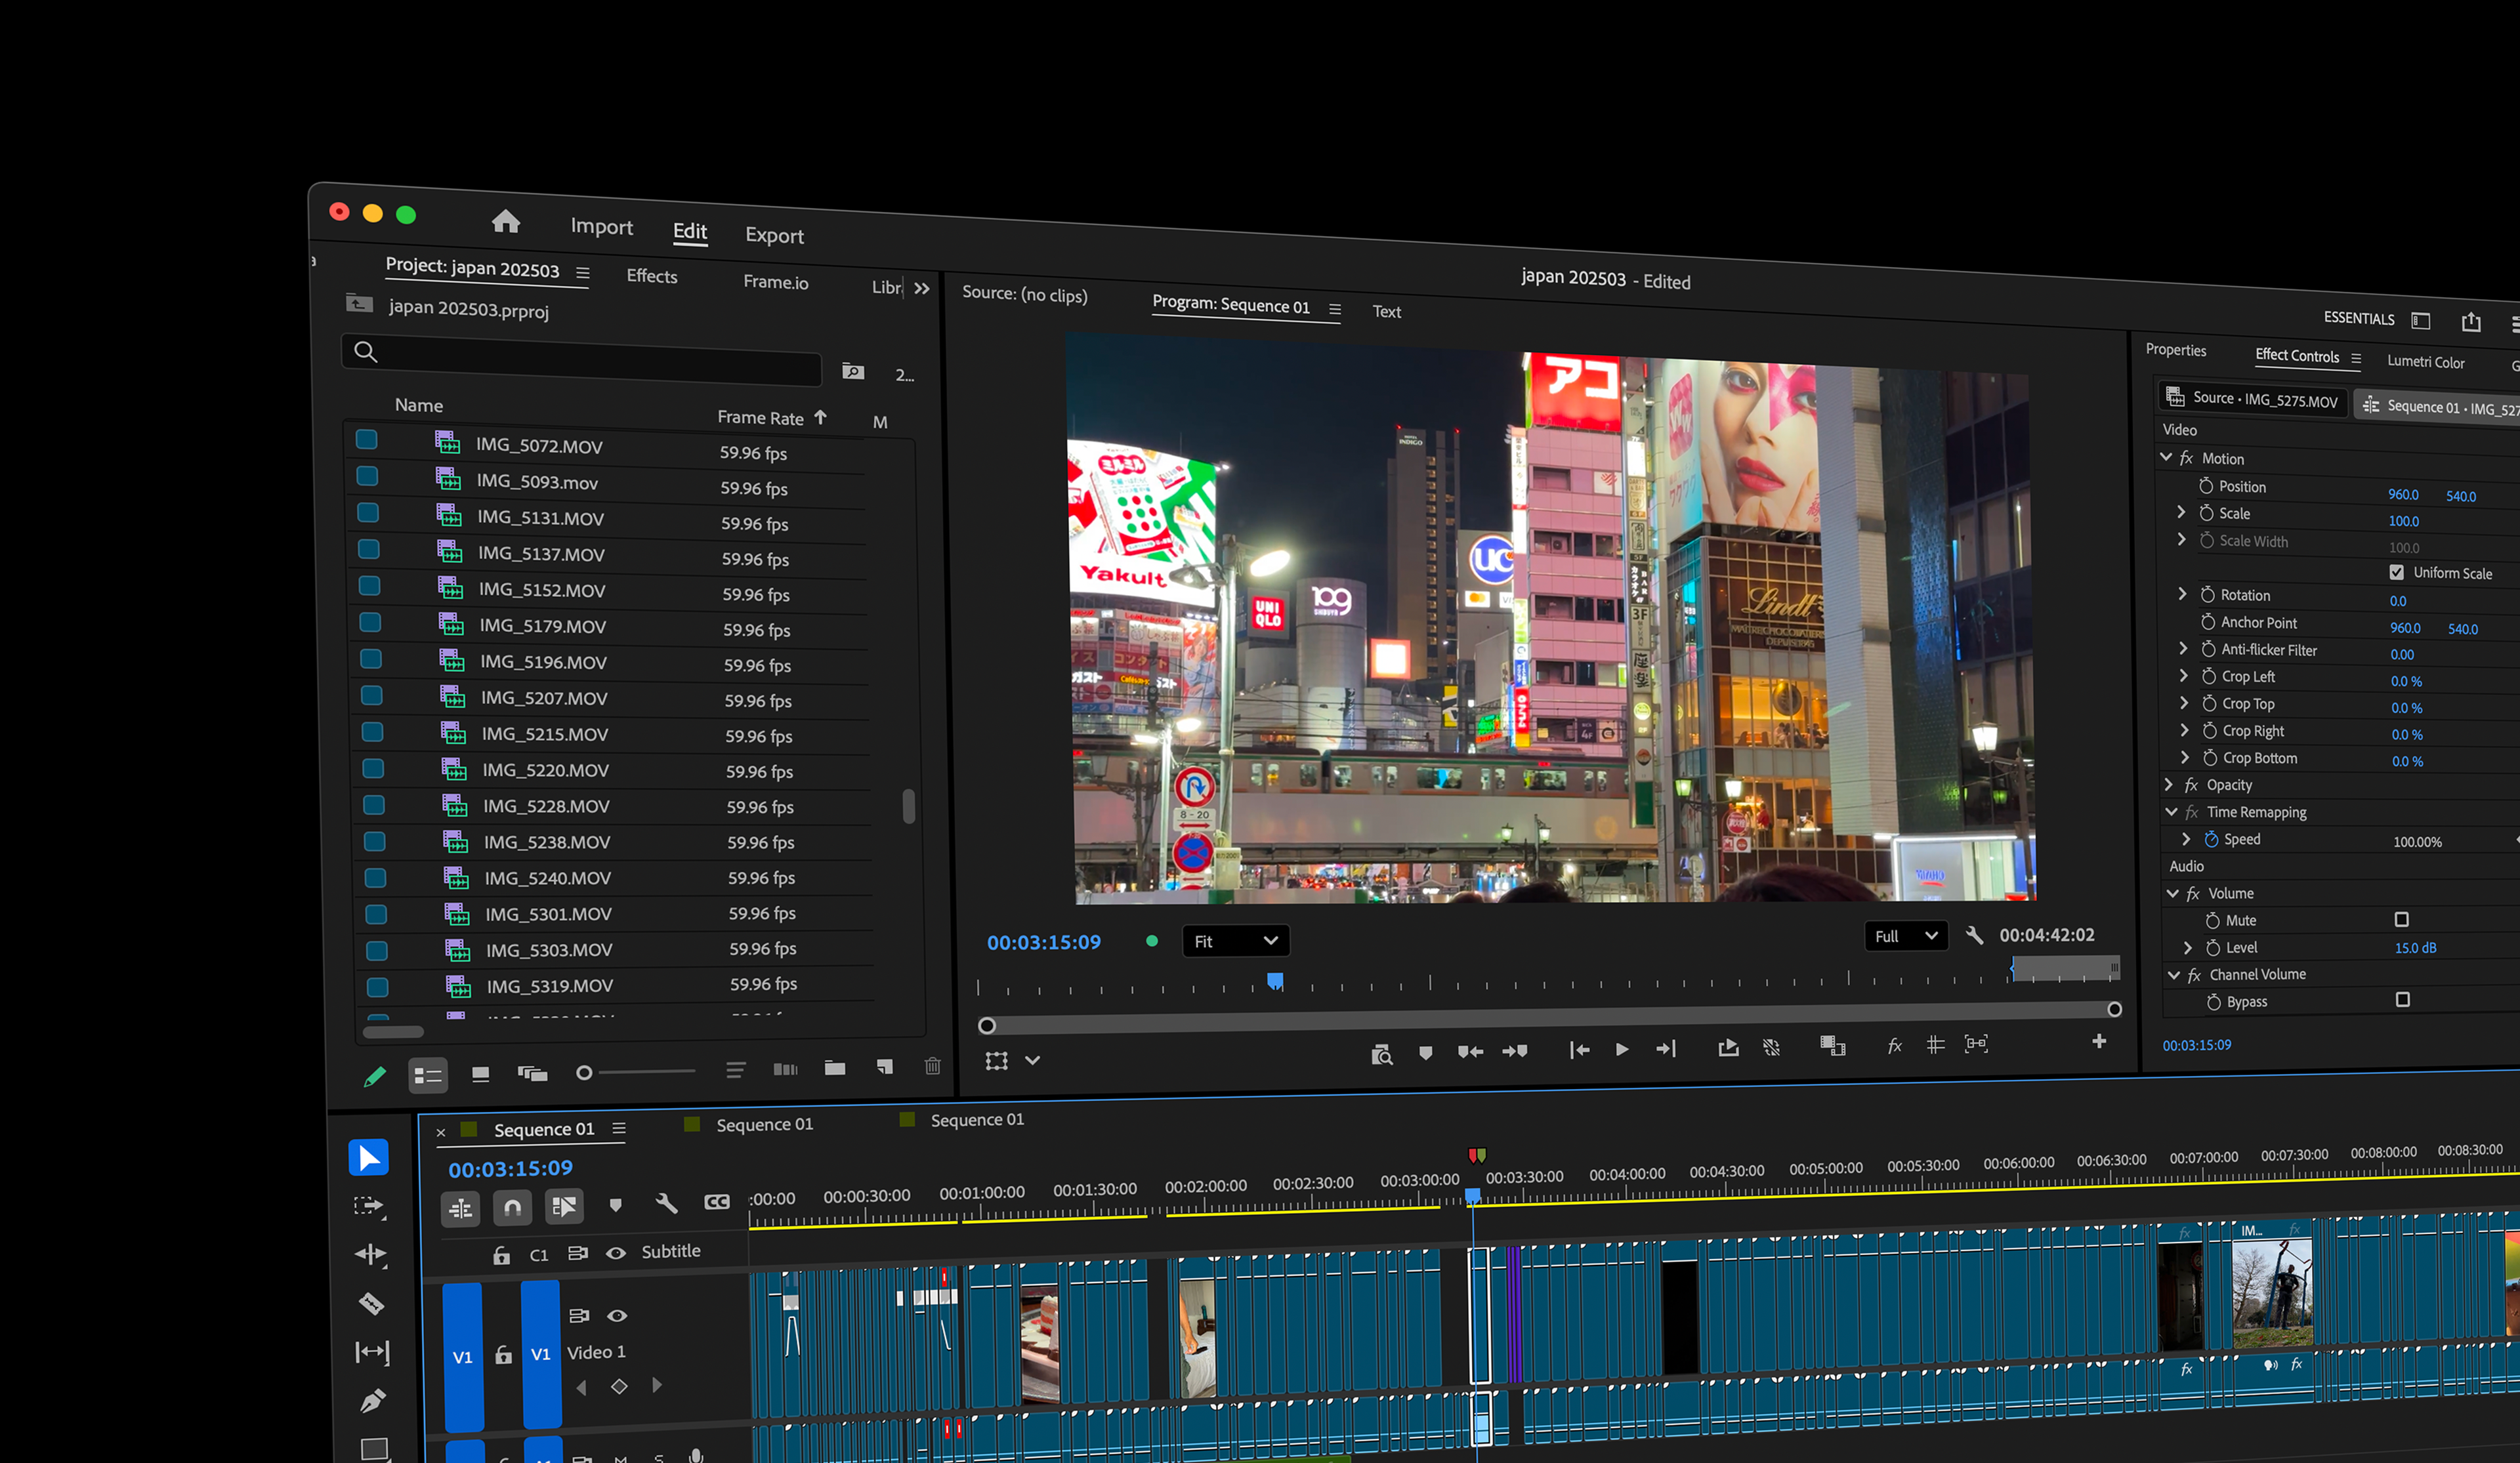Enable the Volume Mute checkbox

(2401, 919)
